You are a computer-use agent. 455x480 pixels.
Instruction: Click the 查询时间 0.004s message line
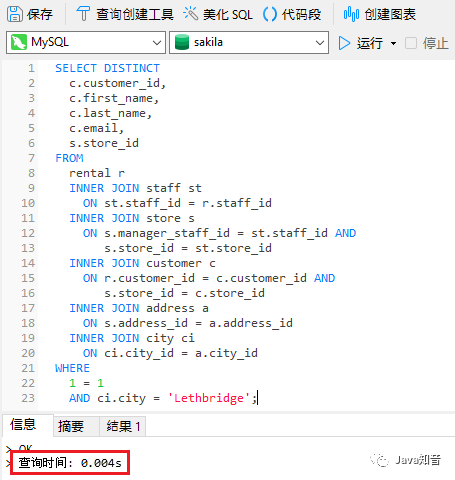[70, 463]
